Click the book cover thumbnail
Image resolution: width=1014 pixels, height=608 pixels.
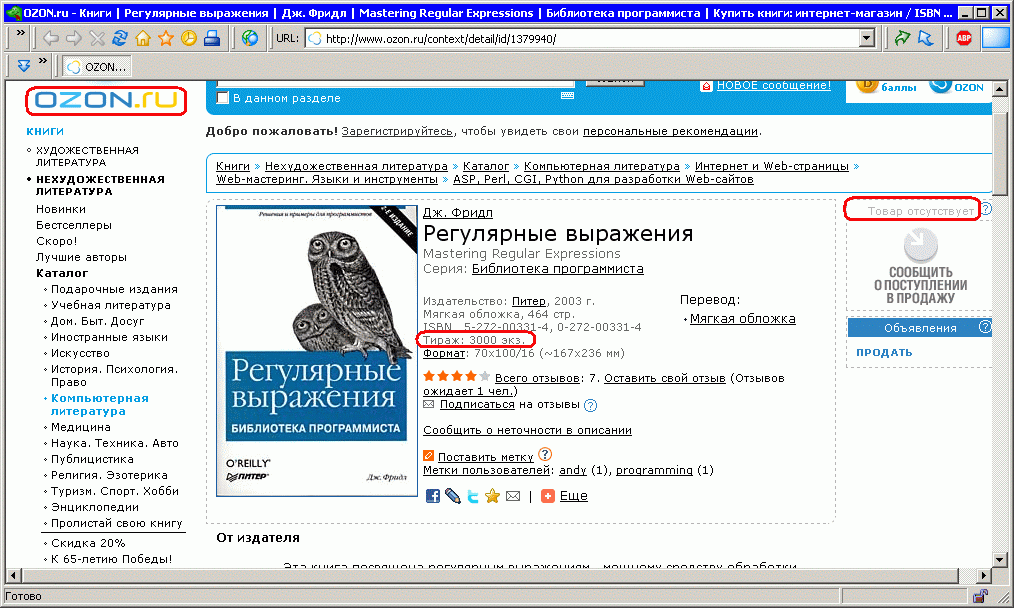click(317, 351)
